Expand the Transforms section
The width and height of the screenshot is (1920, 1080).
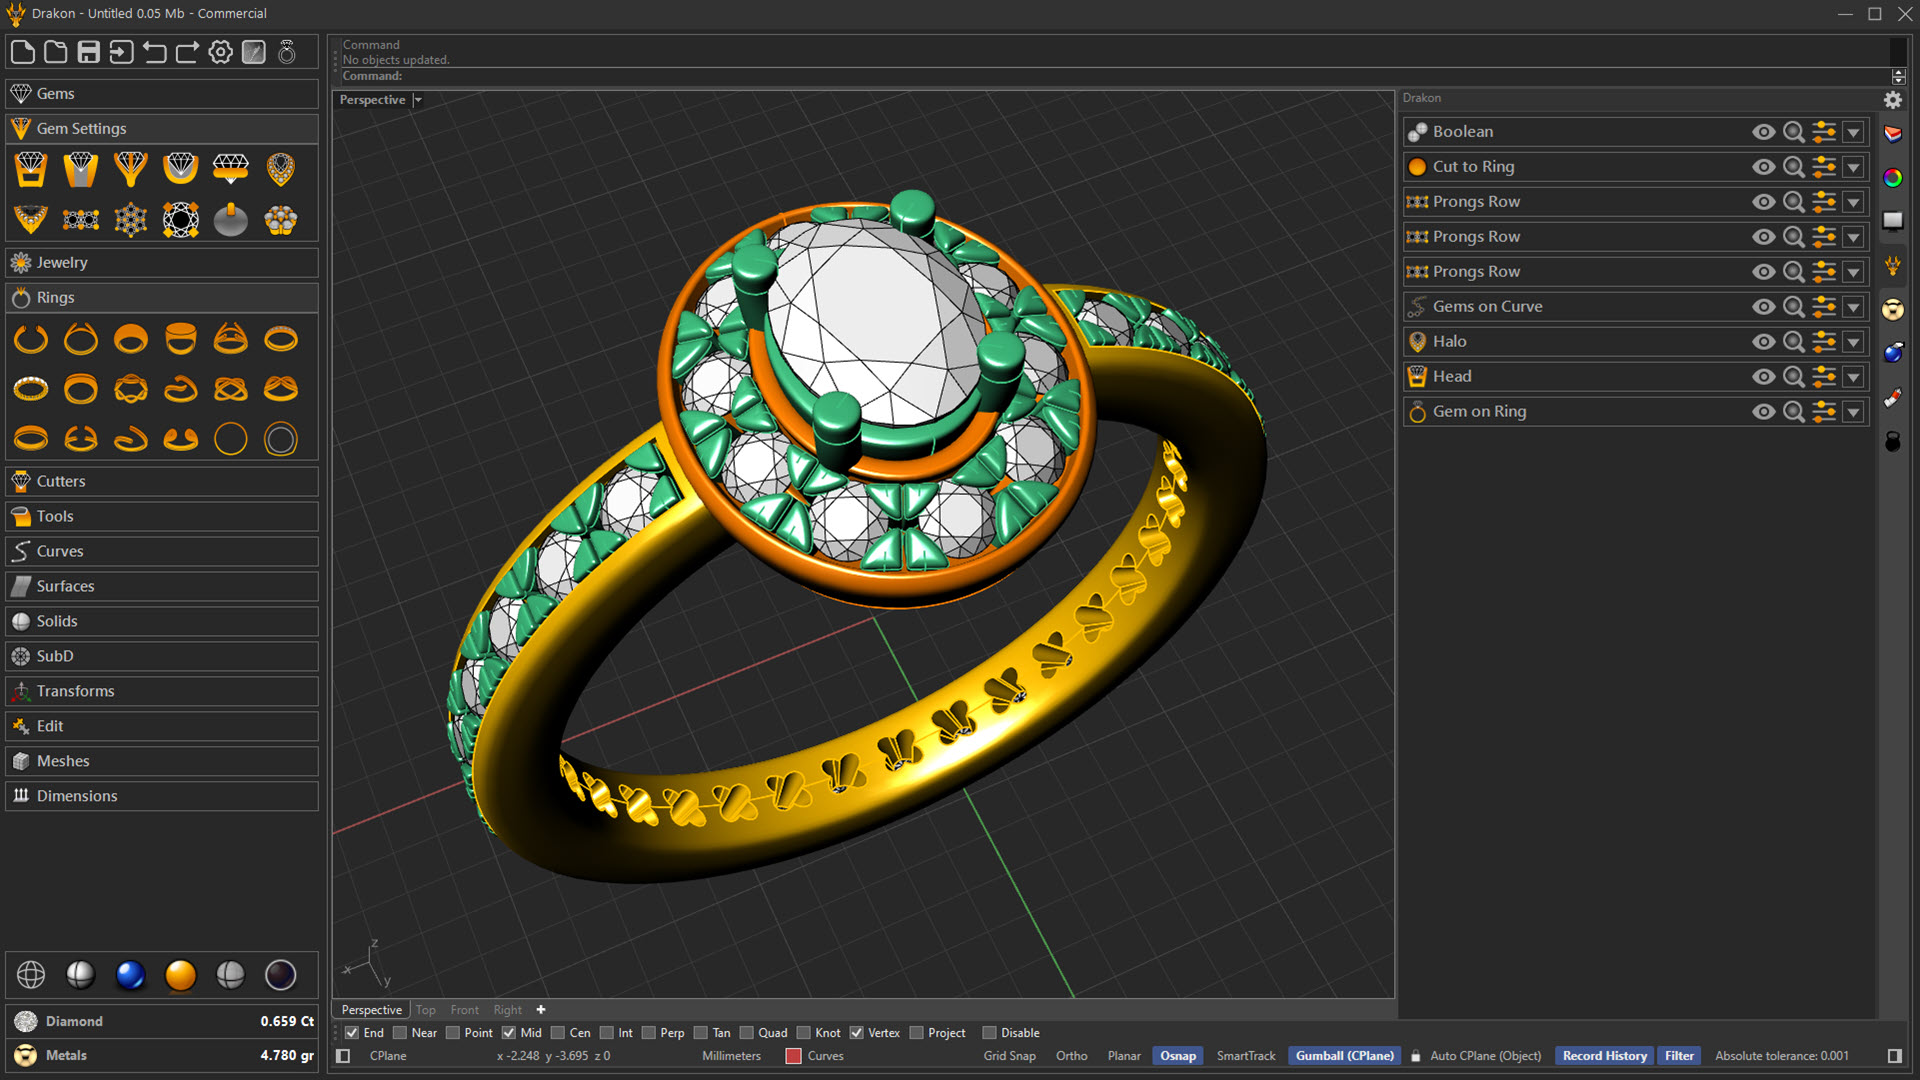click(162, 691)
